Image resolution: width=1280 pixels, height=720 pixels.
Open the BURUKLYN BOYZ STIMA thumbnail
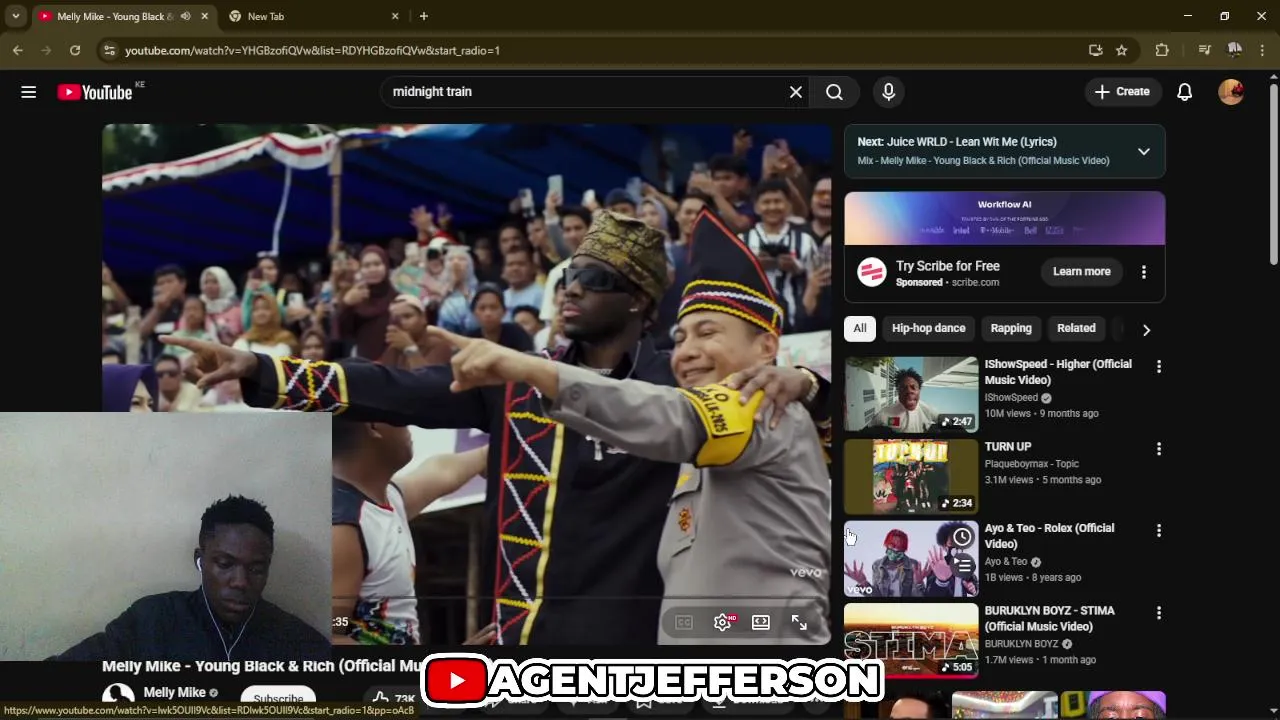[x=911, y=640]
